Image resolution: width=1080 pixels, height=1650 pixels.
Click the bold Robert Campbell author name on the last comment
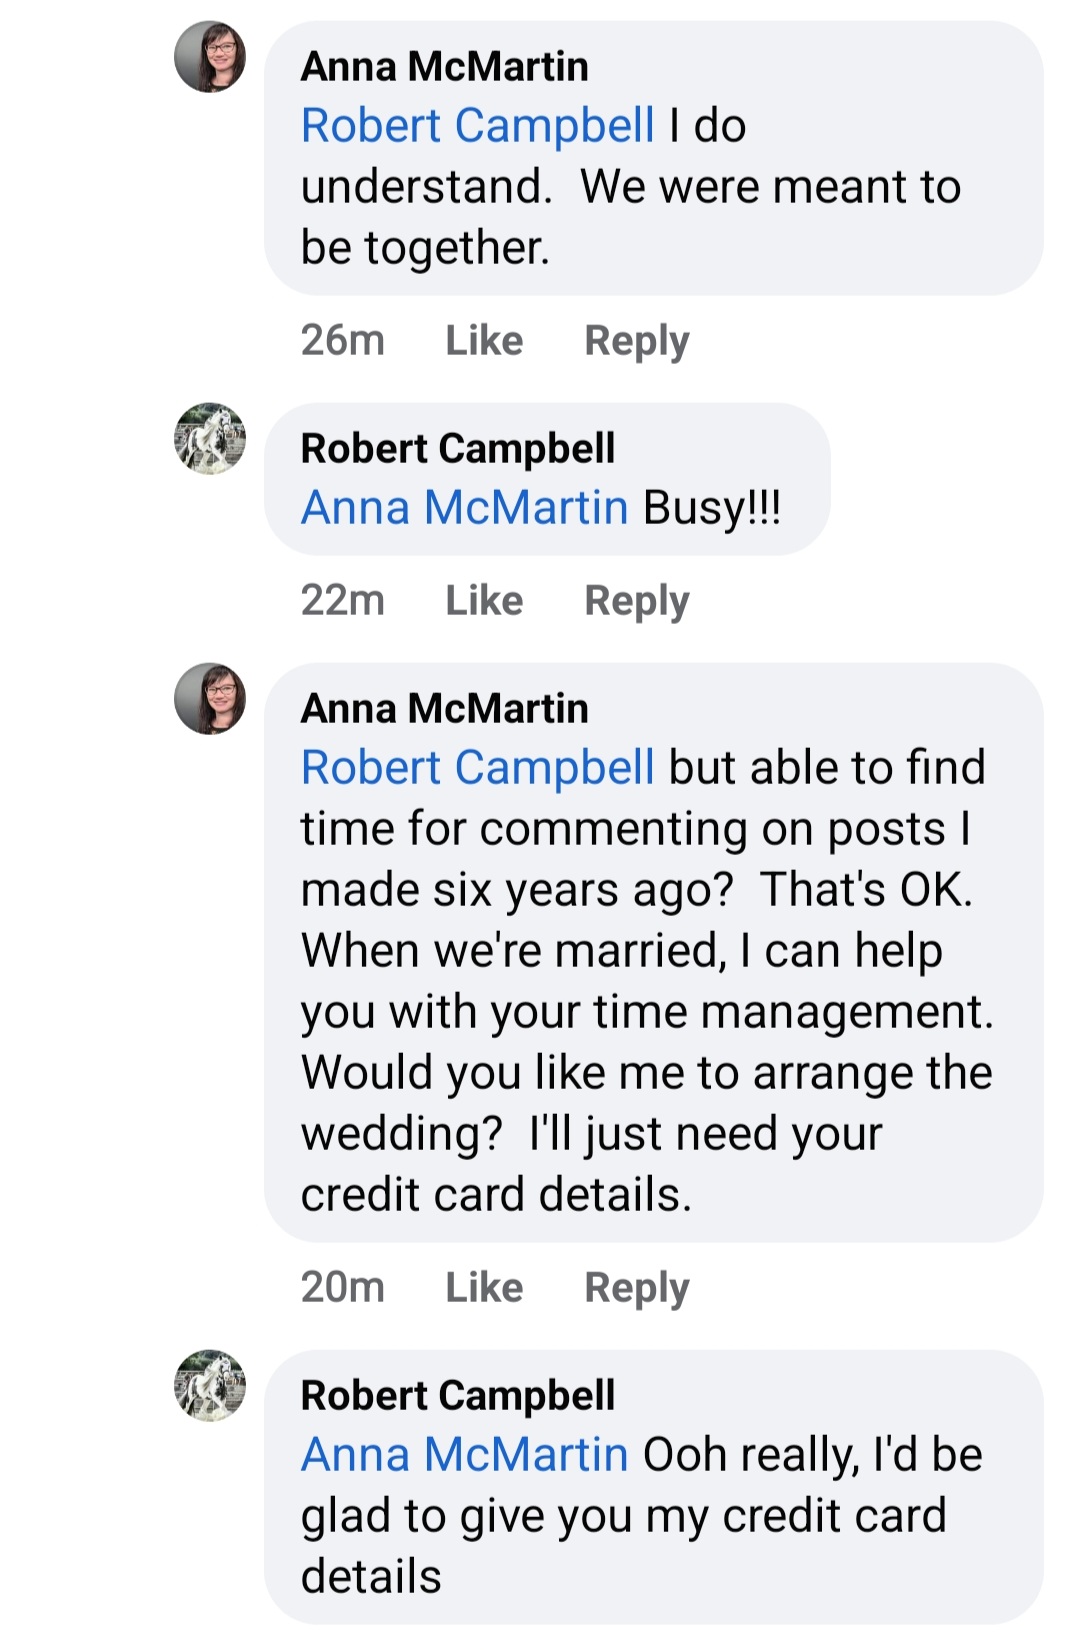458,1396
